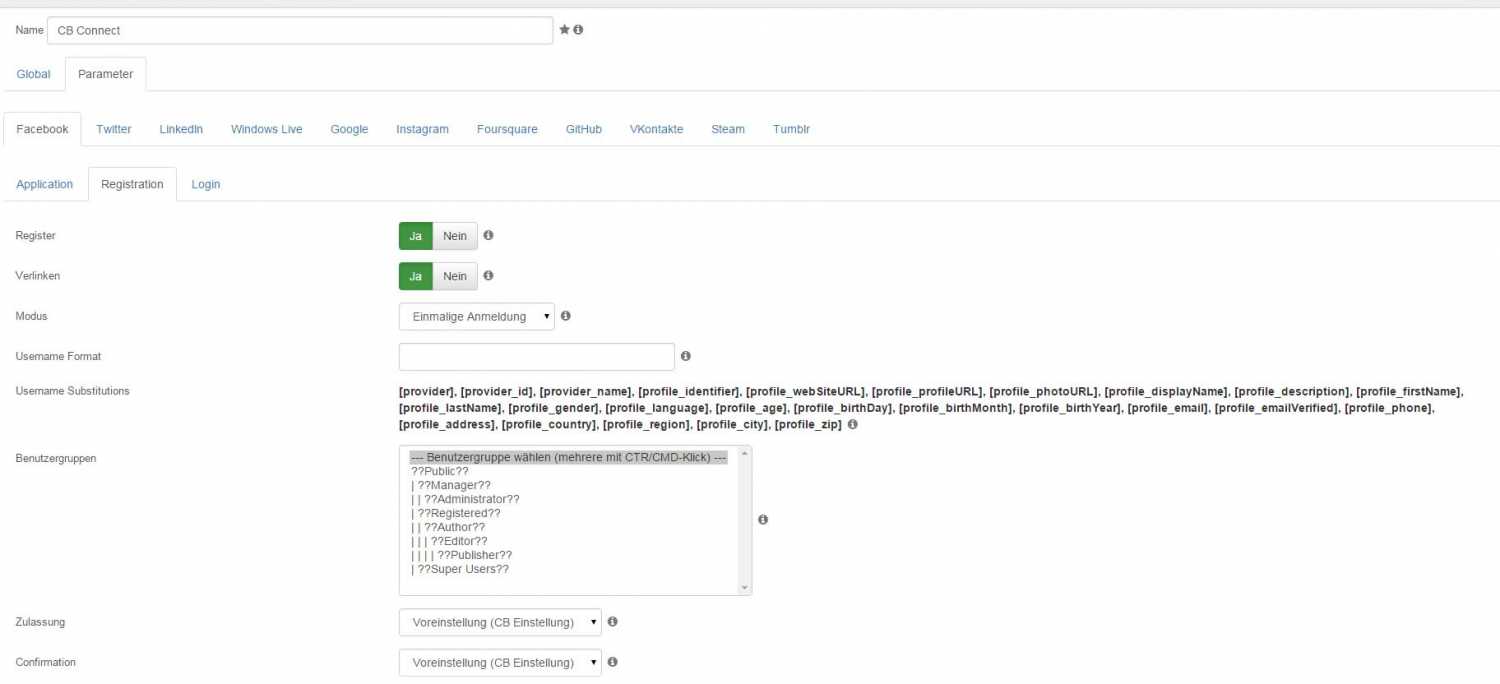Image resolution: width=1500 pixels, height=684 pixels.
Task: Open the Twitter provider tab
Action: point(114,129)
